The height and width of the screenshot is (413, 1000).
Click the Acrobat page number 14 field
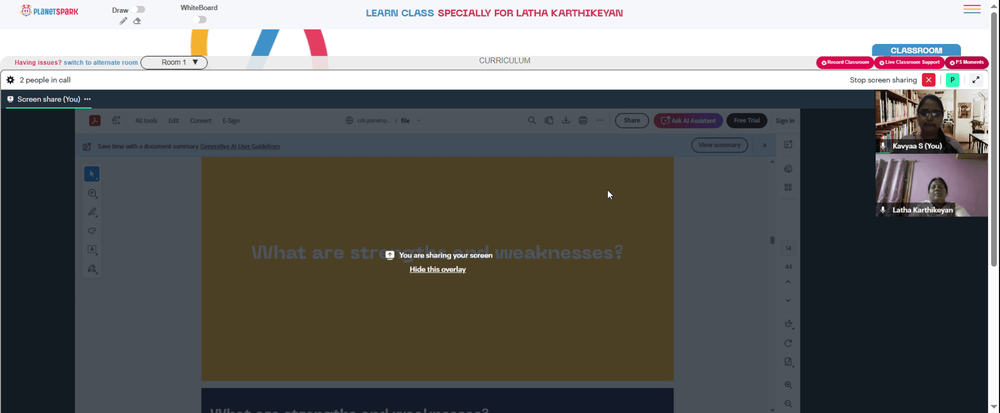[788, 248]
